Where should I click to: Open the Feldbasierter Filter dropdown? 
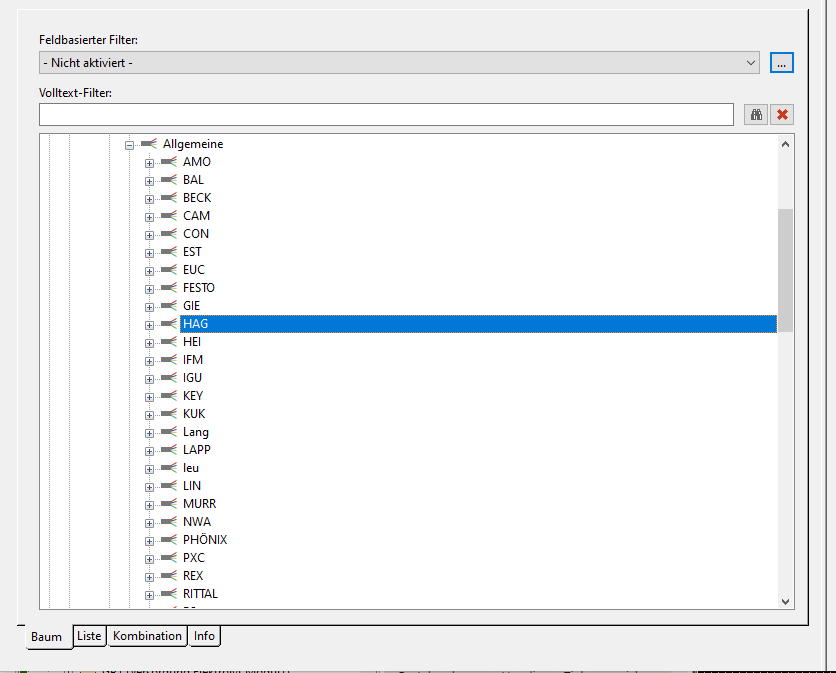pyautogui.click(x=399, y=63)
